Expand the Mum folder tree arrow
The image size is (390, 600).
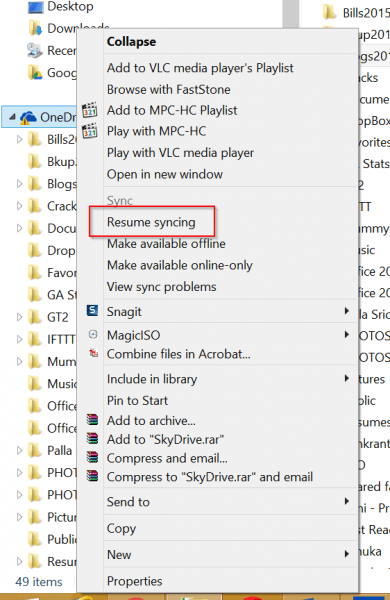pos(19,361)
